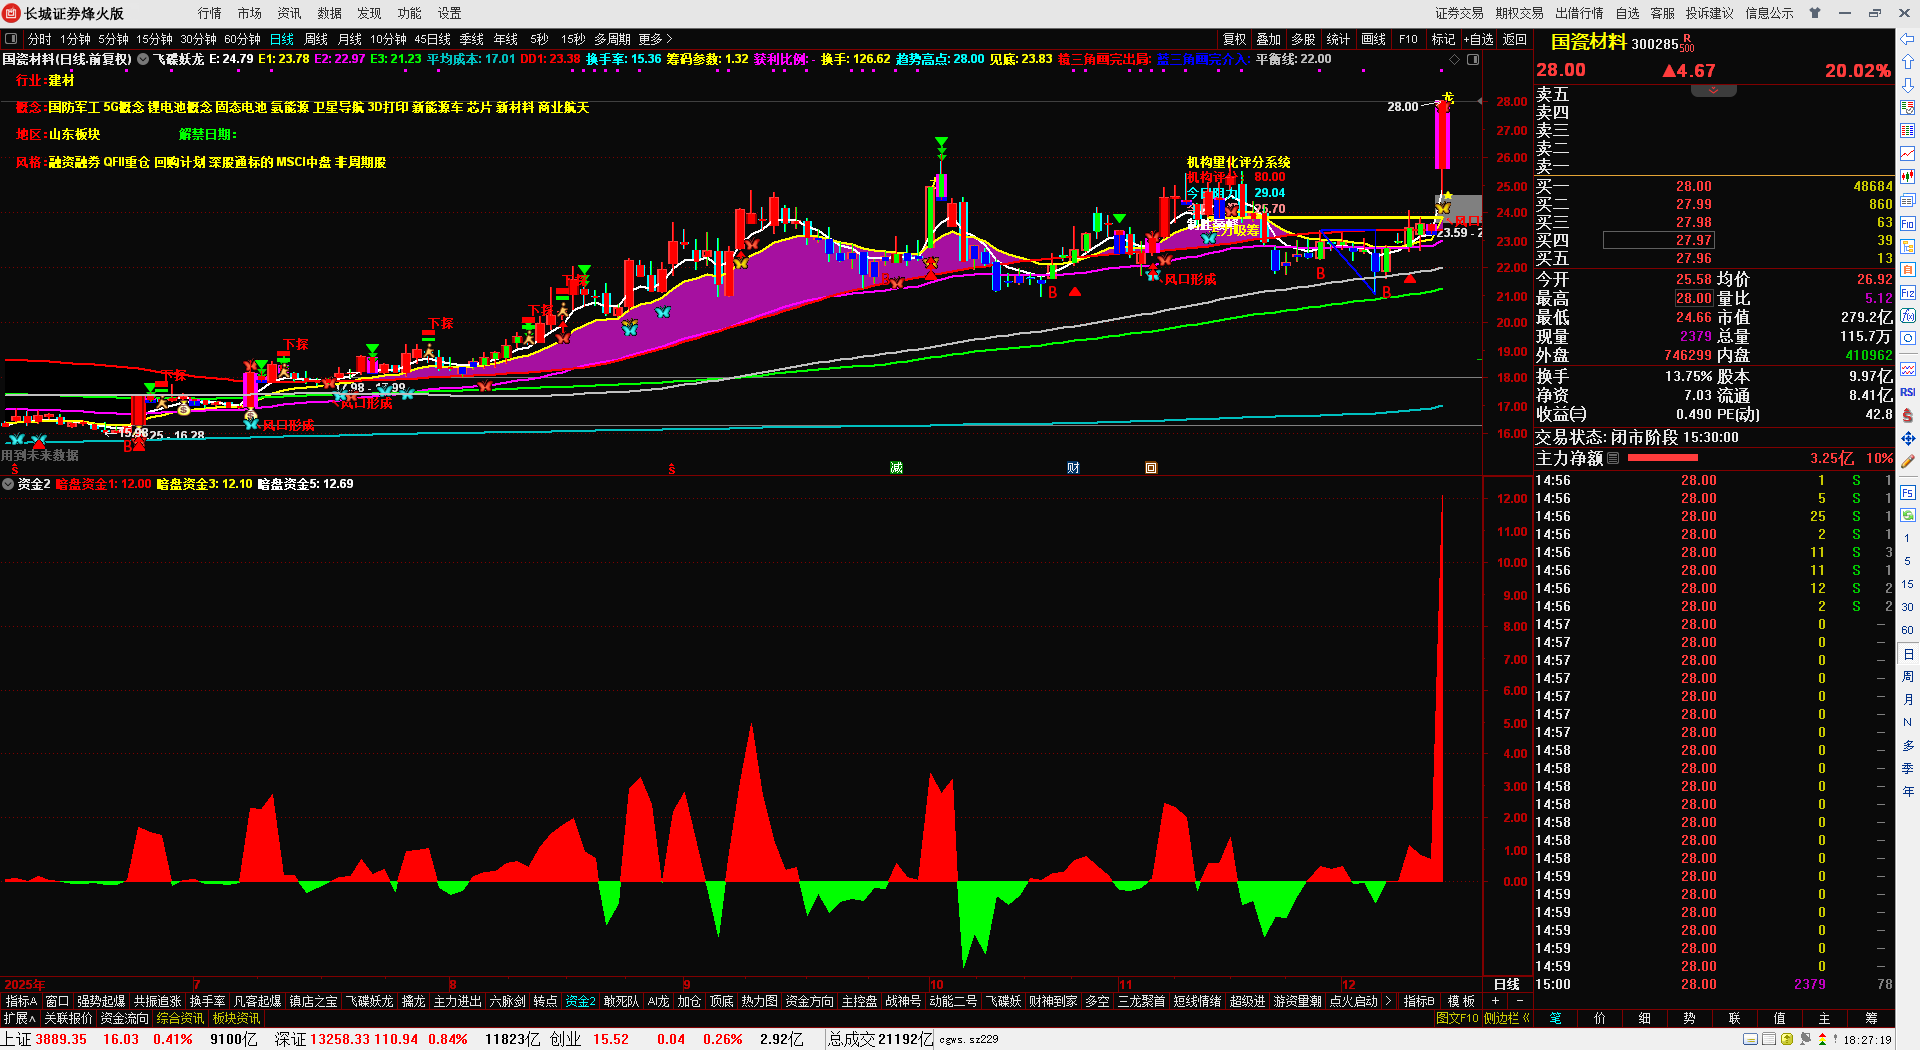Open dropdown beside 国瓷材料 chart title
Screen dimensions: 1920x1050
143,59
